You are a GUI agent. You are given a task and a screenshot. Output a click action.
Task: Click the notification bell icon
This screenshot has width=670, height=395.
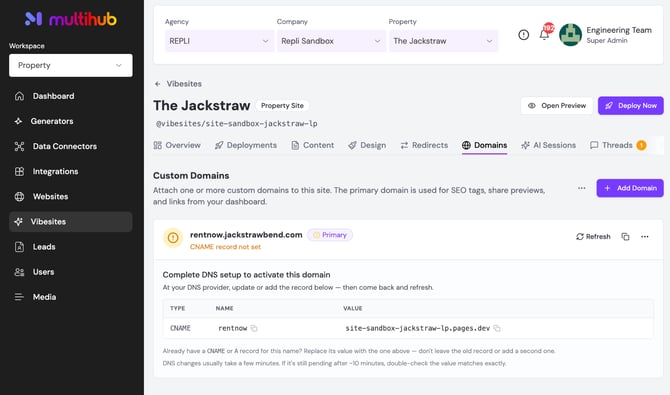[x=544, y=35]
